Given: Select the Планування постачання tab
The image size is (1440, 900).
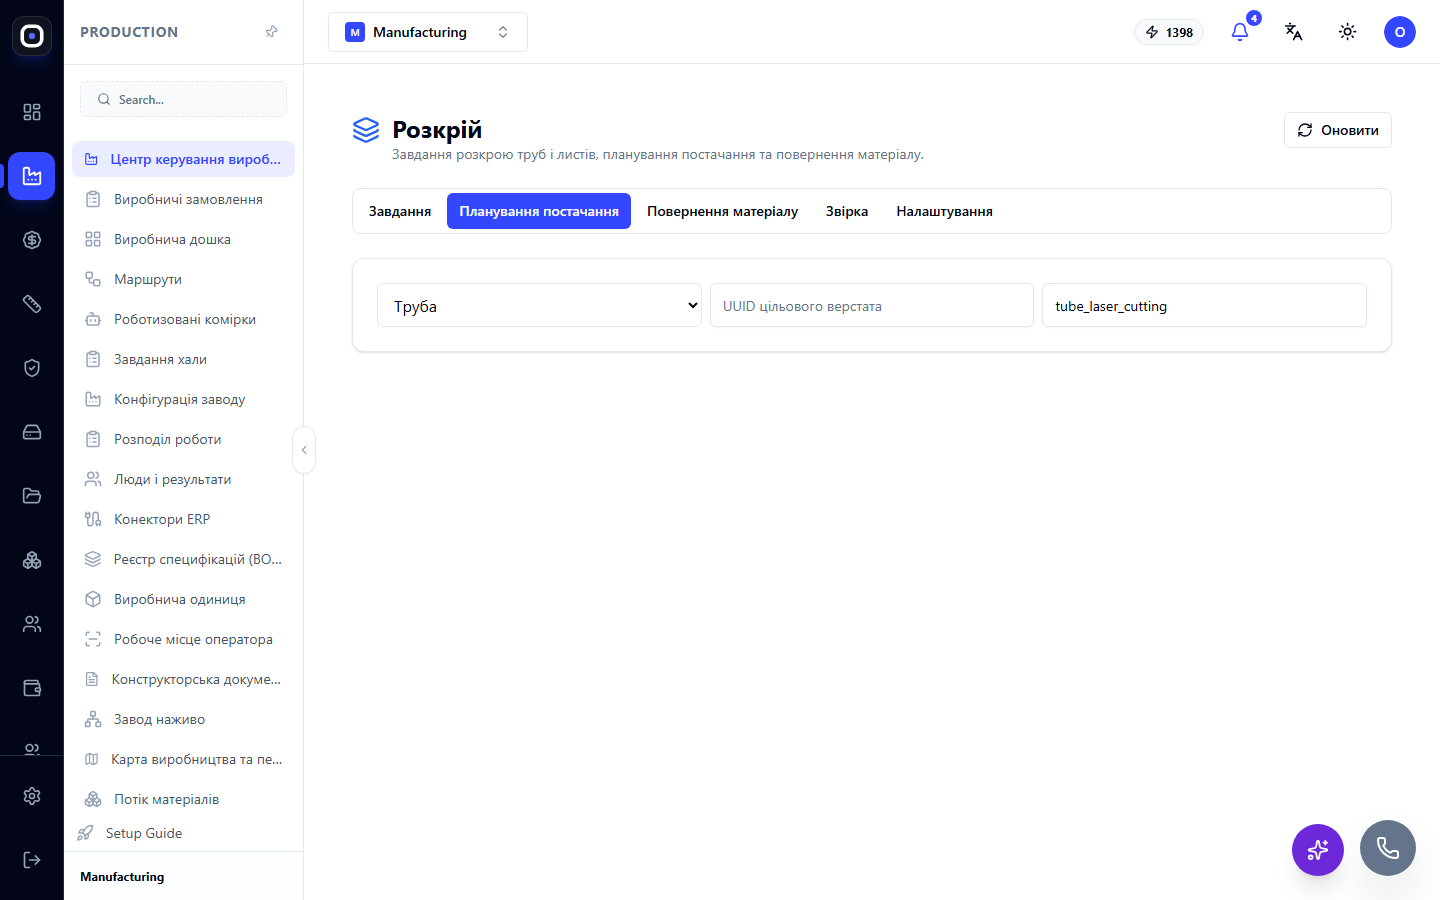Looking at the screenshot, I should click(x=539, y=211).
